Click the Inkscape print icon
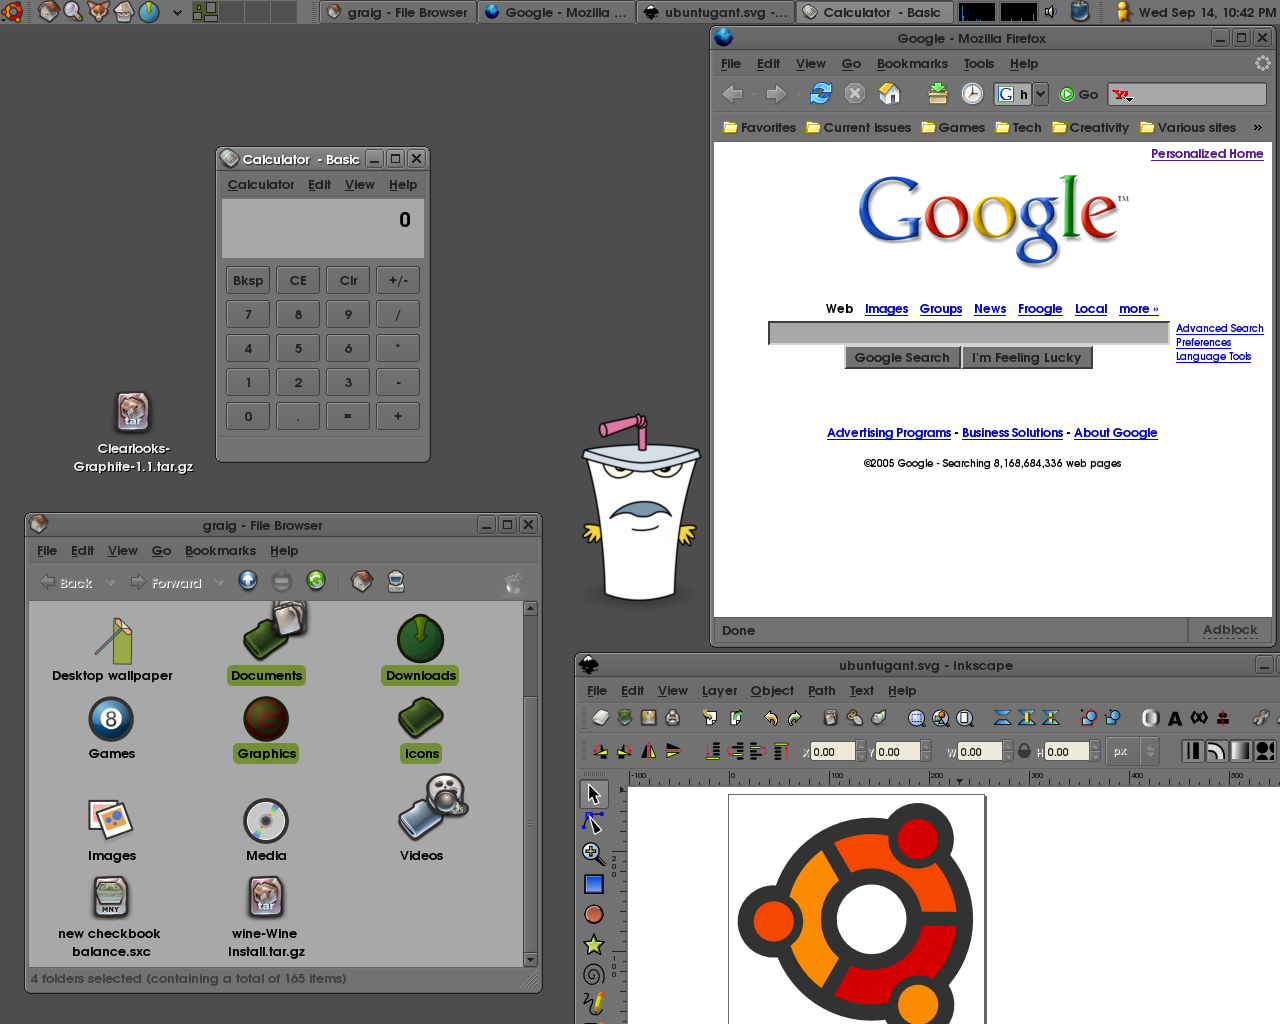 (x=673, y=717)
